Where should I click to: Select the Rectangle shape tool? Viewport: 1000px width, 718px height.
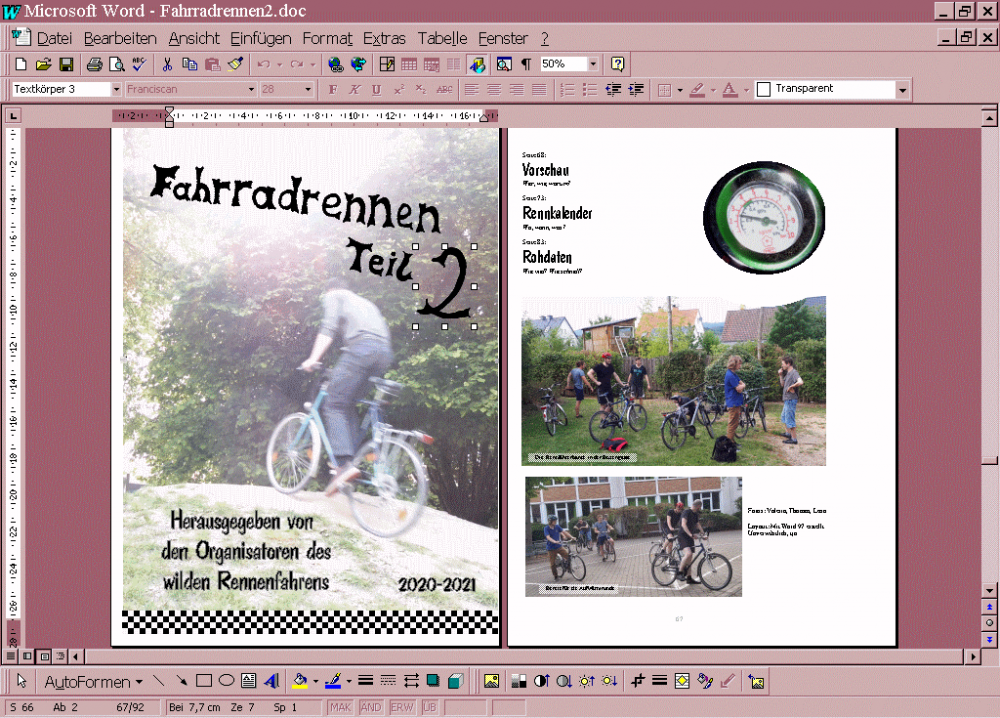pos(204,681)
